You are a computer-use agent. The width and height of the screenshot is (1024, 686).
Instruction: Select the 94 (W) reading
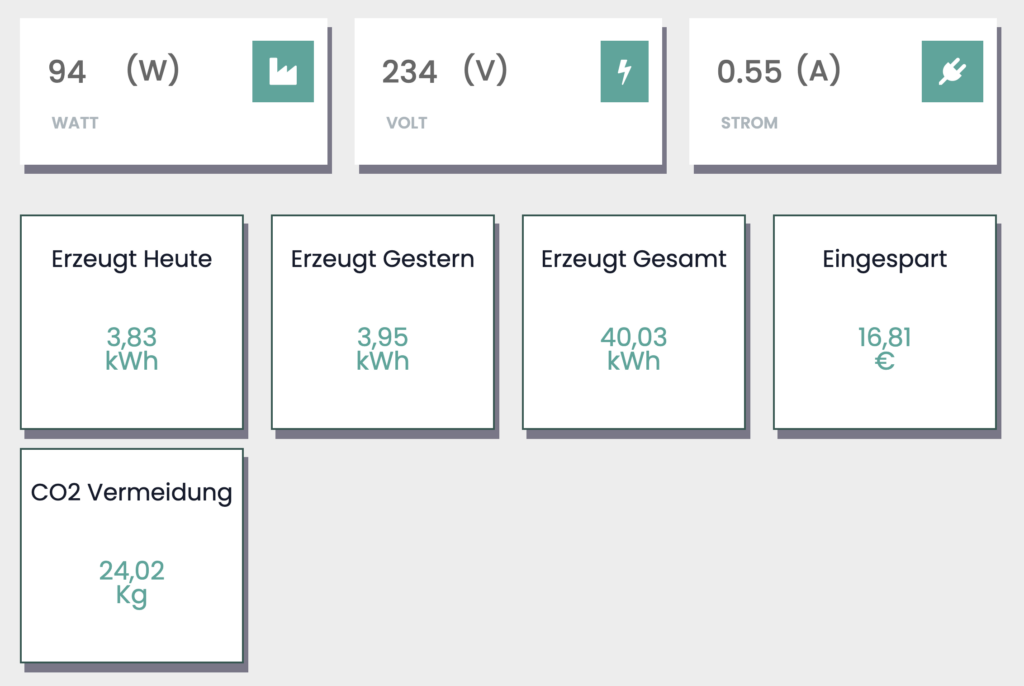click(114, 71)
